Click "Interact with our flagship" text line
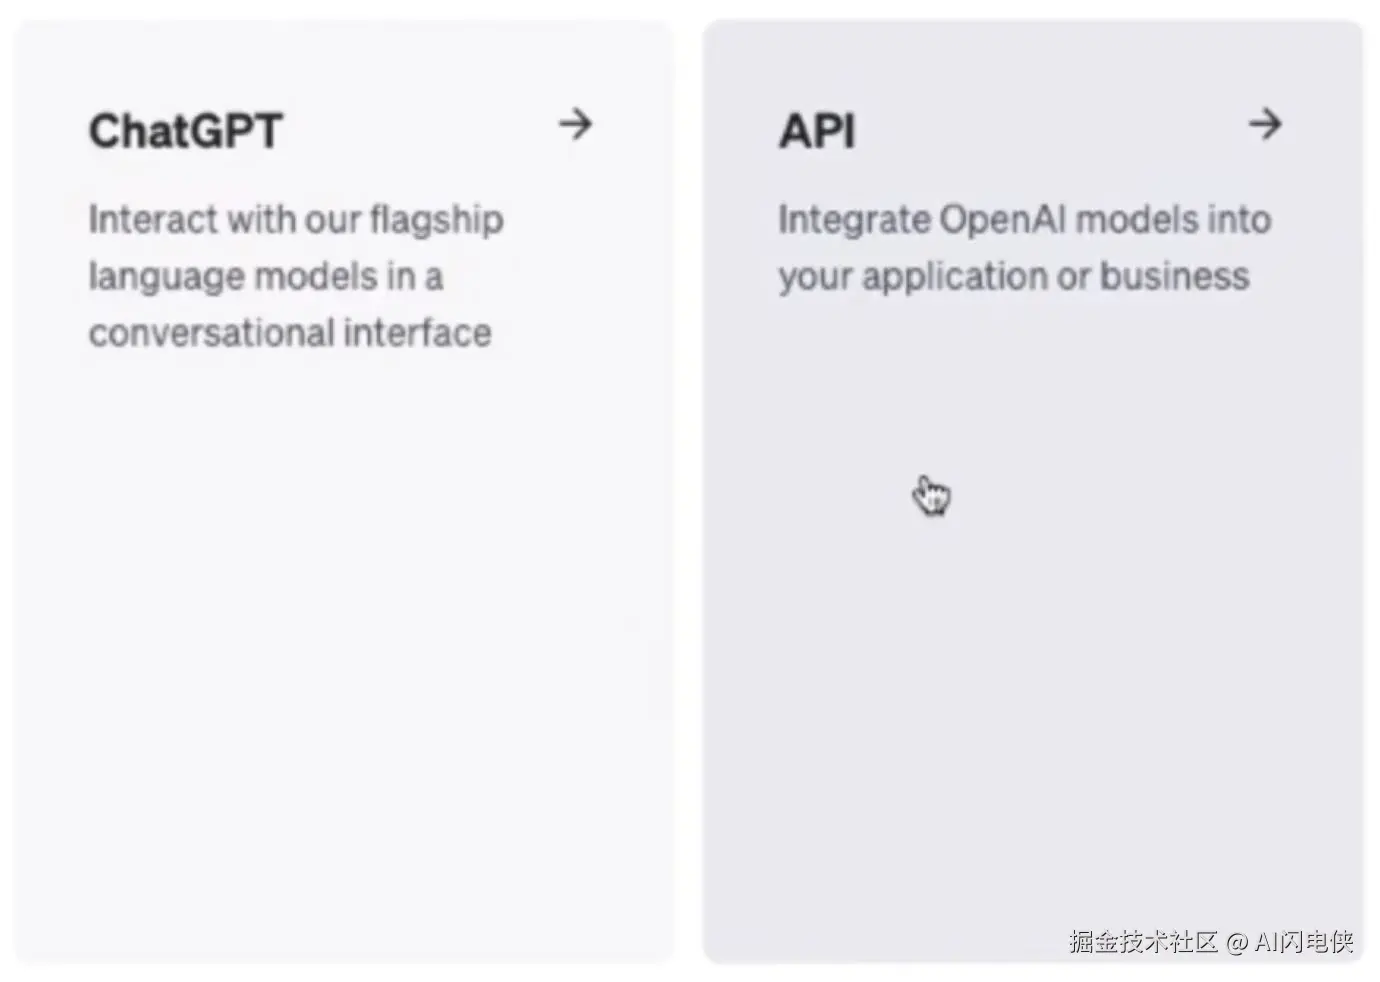The image size is (1380, 982). pos(296,220)
